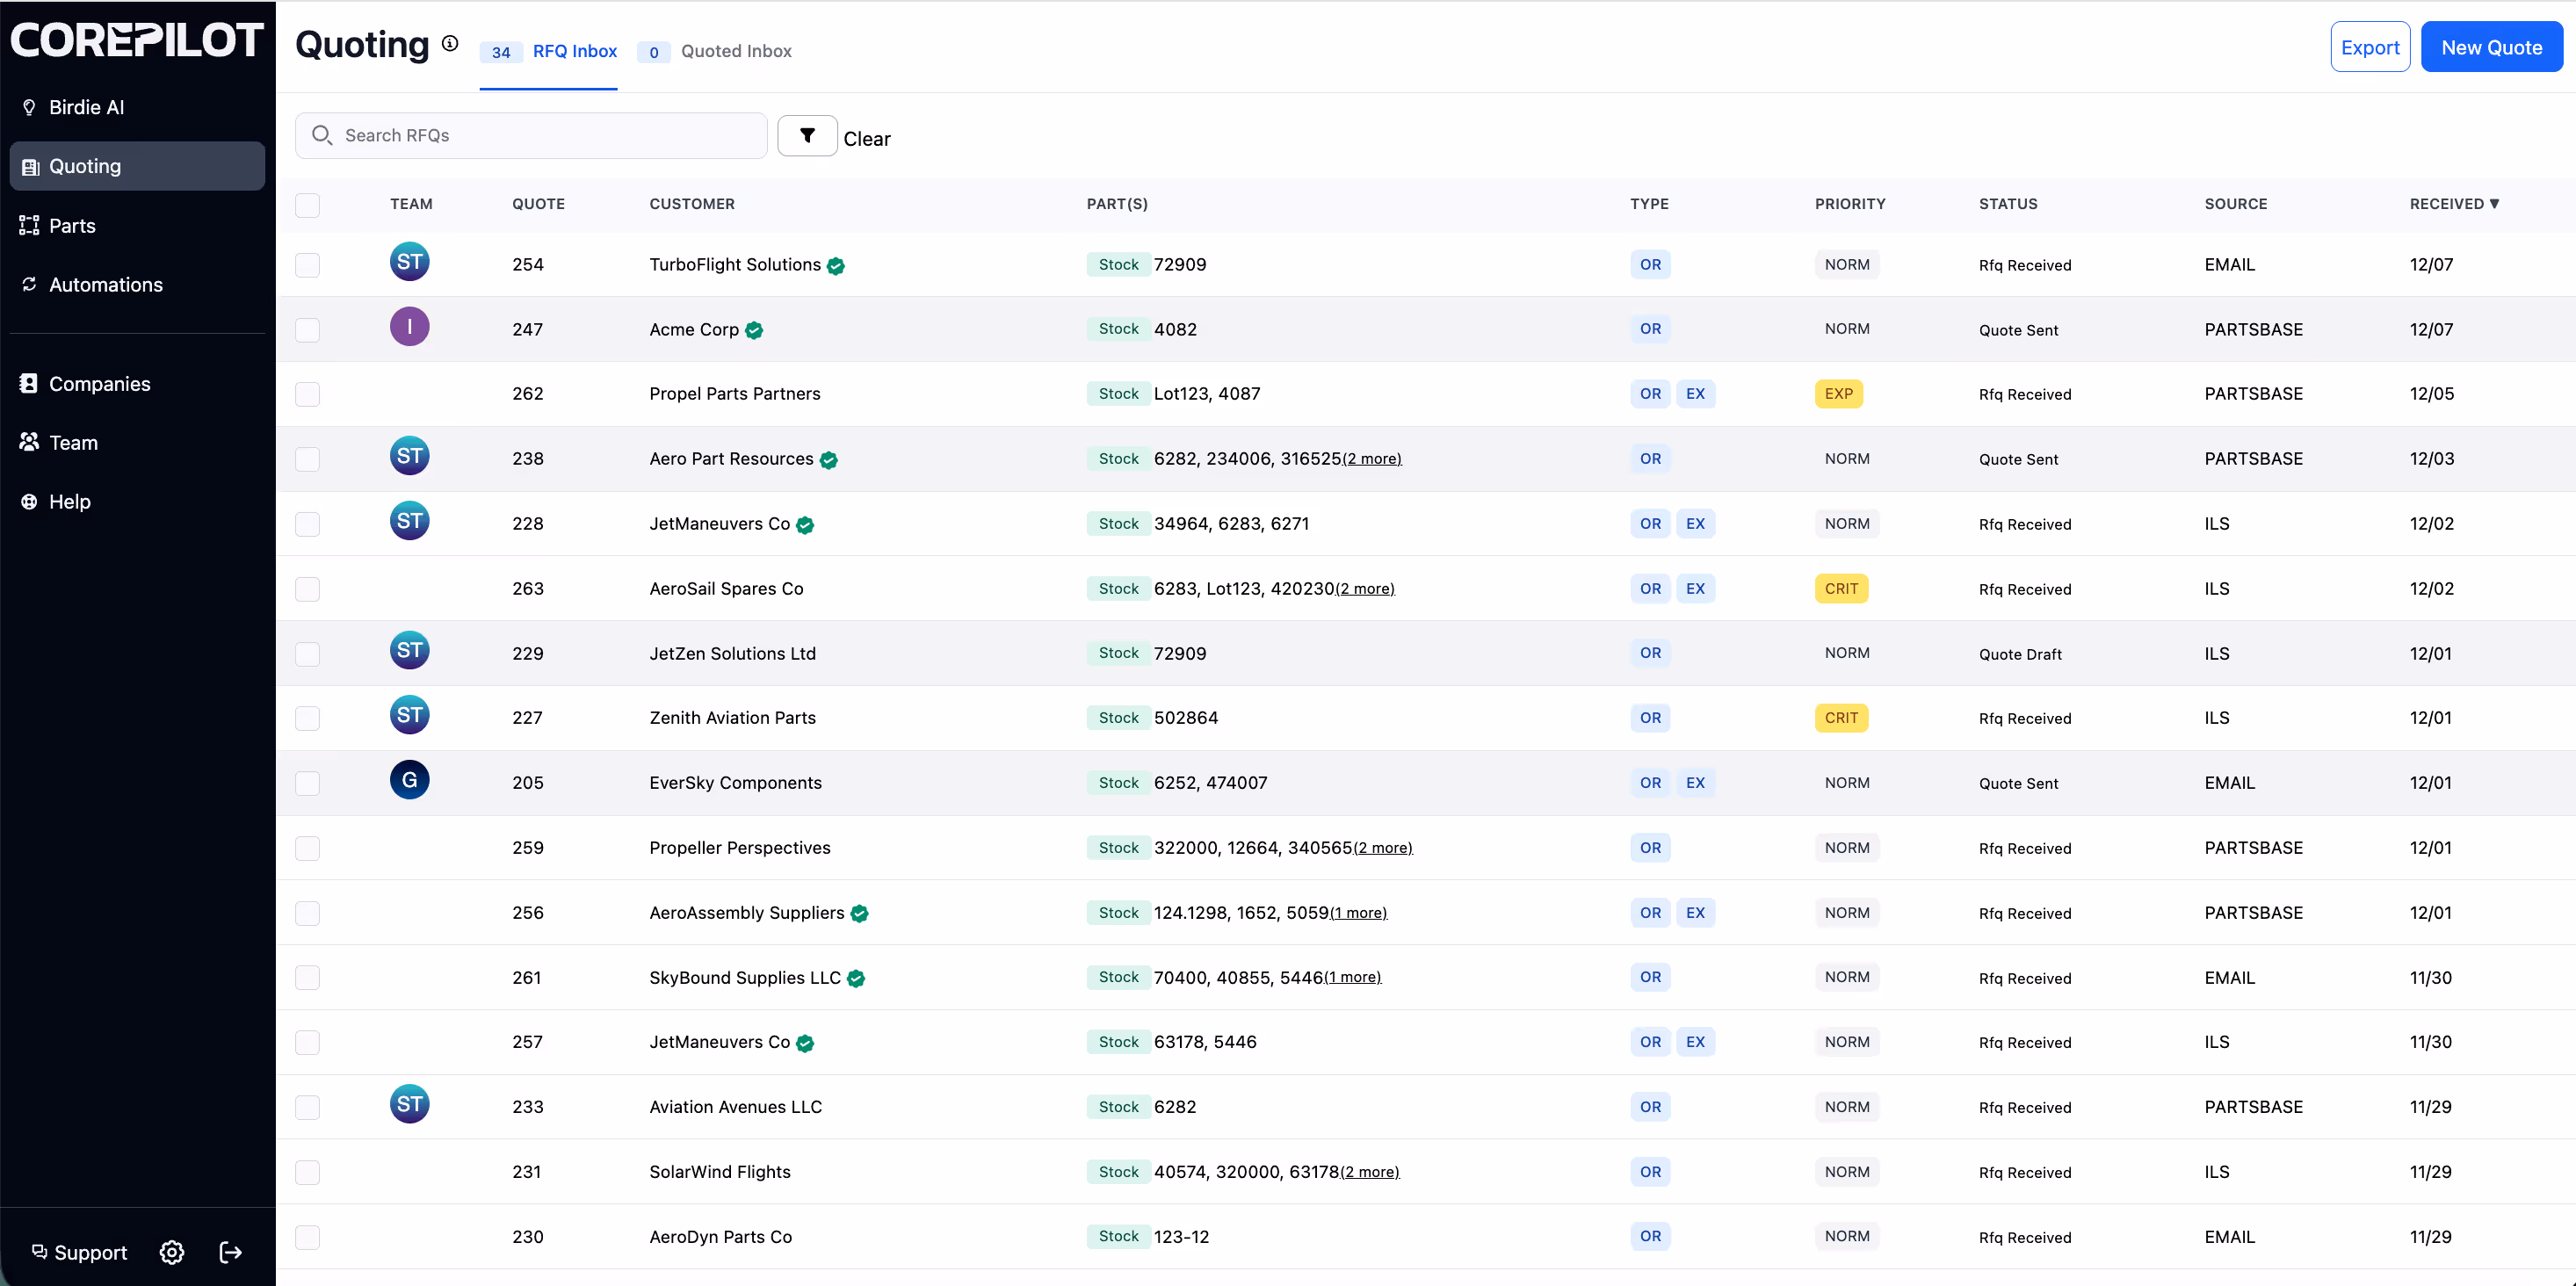
Task: Check the box for quote 254
Action: point(307,265)
